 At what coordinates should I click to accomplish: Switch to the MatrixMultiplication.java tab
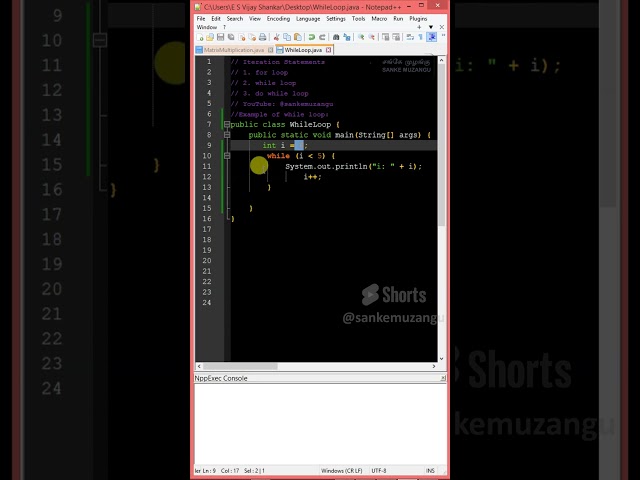click(x=234, y=49)
